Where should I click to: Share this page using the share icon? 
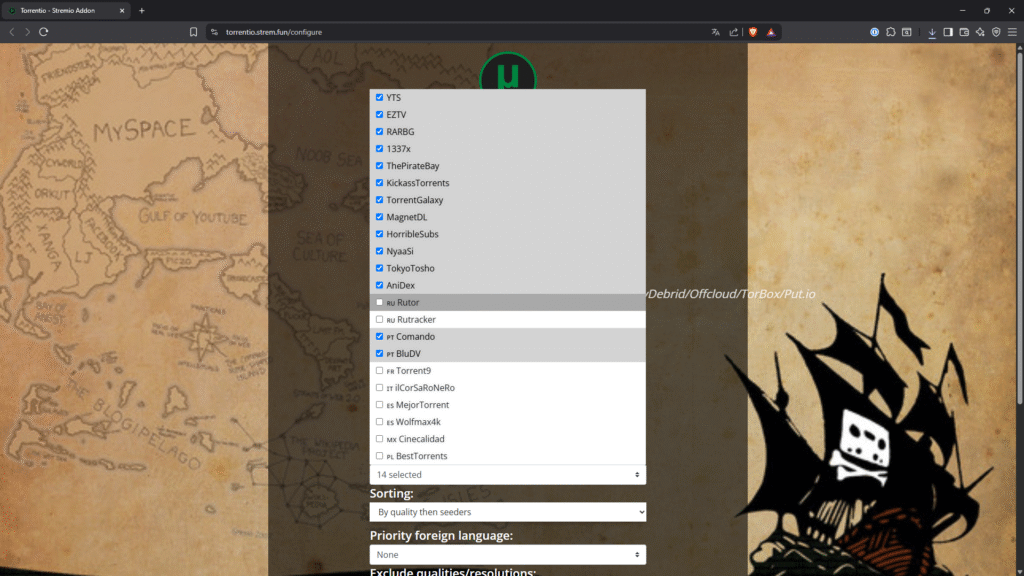734,32
